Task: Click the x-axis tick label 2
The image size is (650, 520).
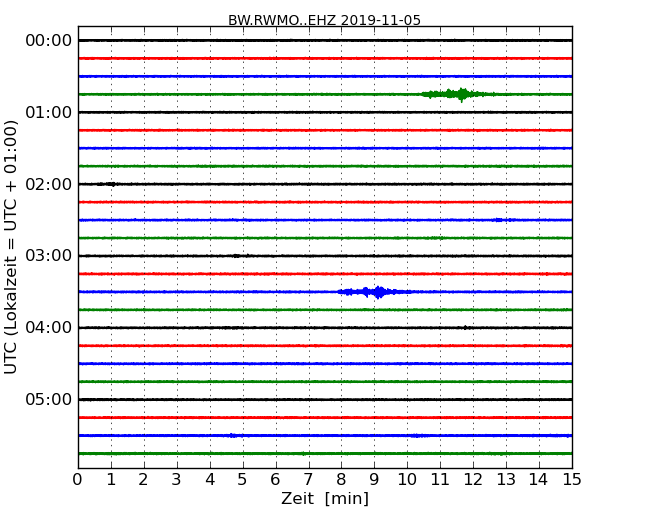Action: tap(143, 479)
